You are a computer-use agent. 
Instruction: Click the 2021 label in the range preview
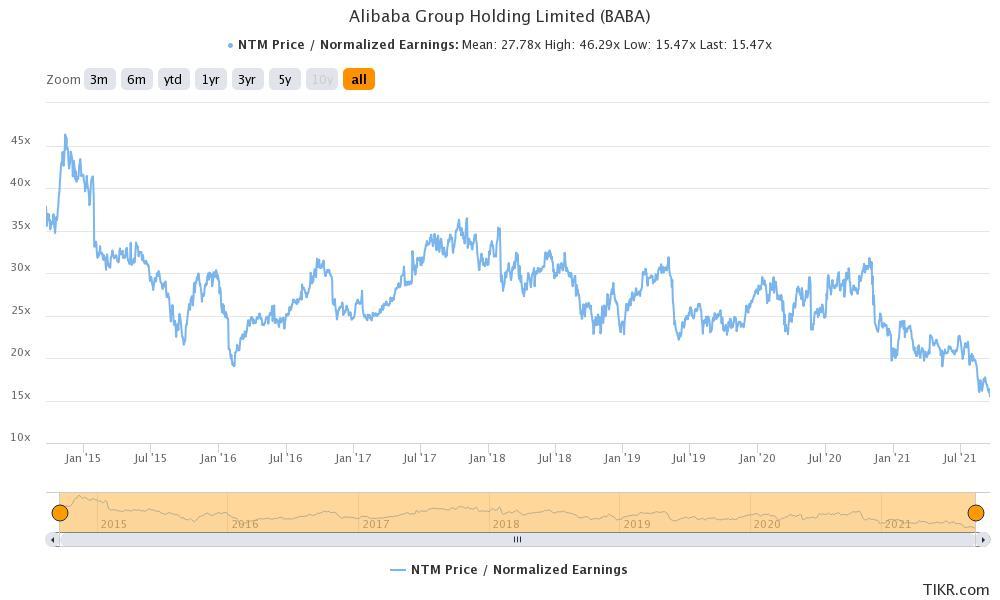coord(897,523)
